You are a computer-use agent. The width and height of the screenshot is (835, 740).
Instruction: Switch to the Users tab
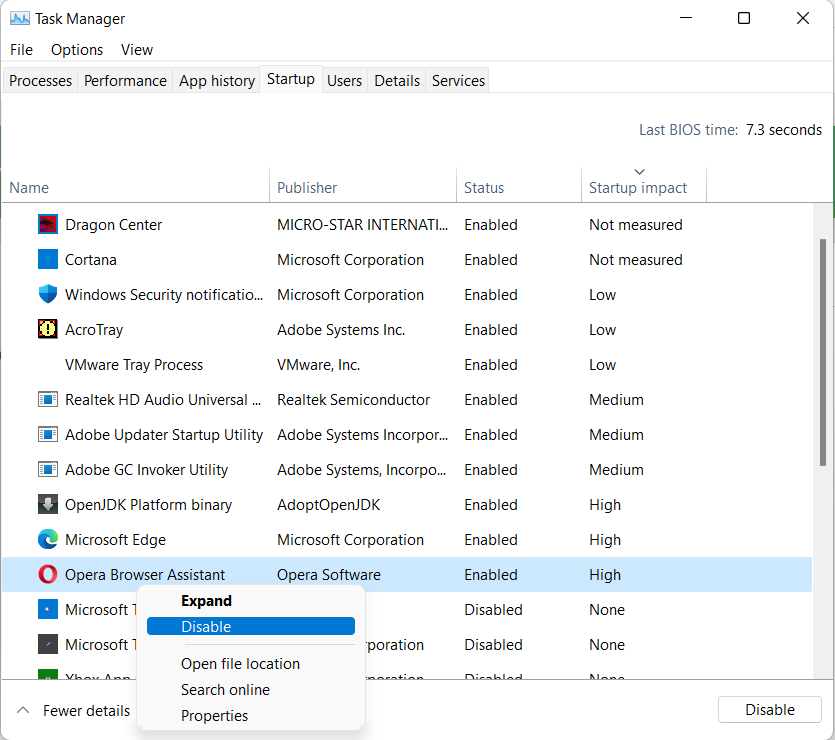345,80
